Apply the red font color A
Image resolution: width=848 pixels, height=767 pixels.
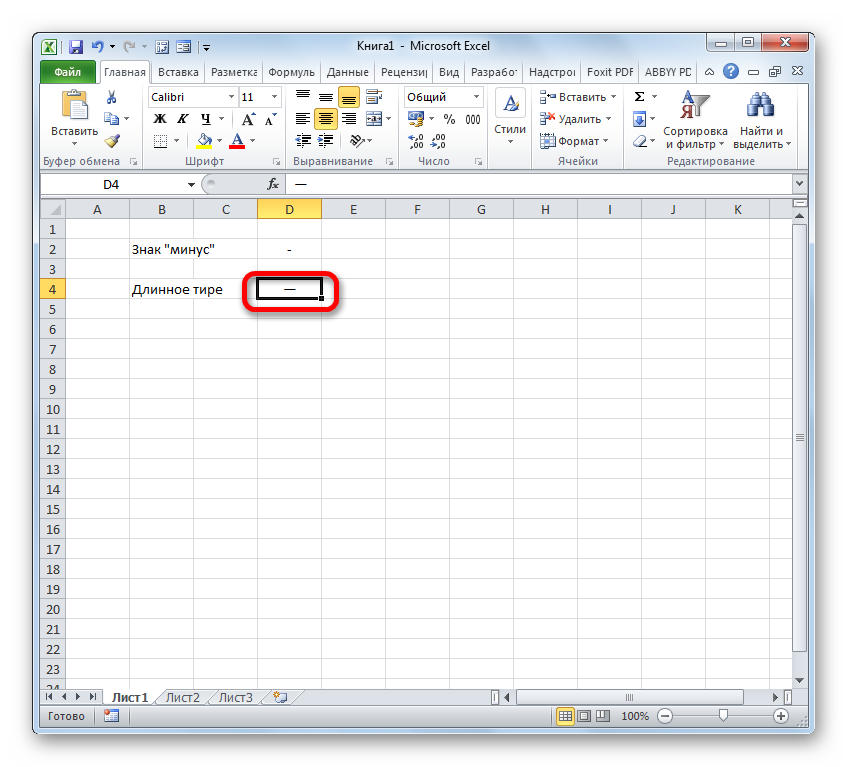pos(237,141)
